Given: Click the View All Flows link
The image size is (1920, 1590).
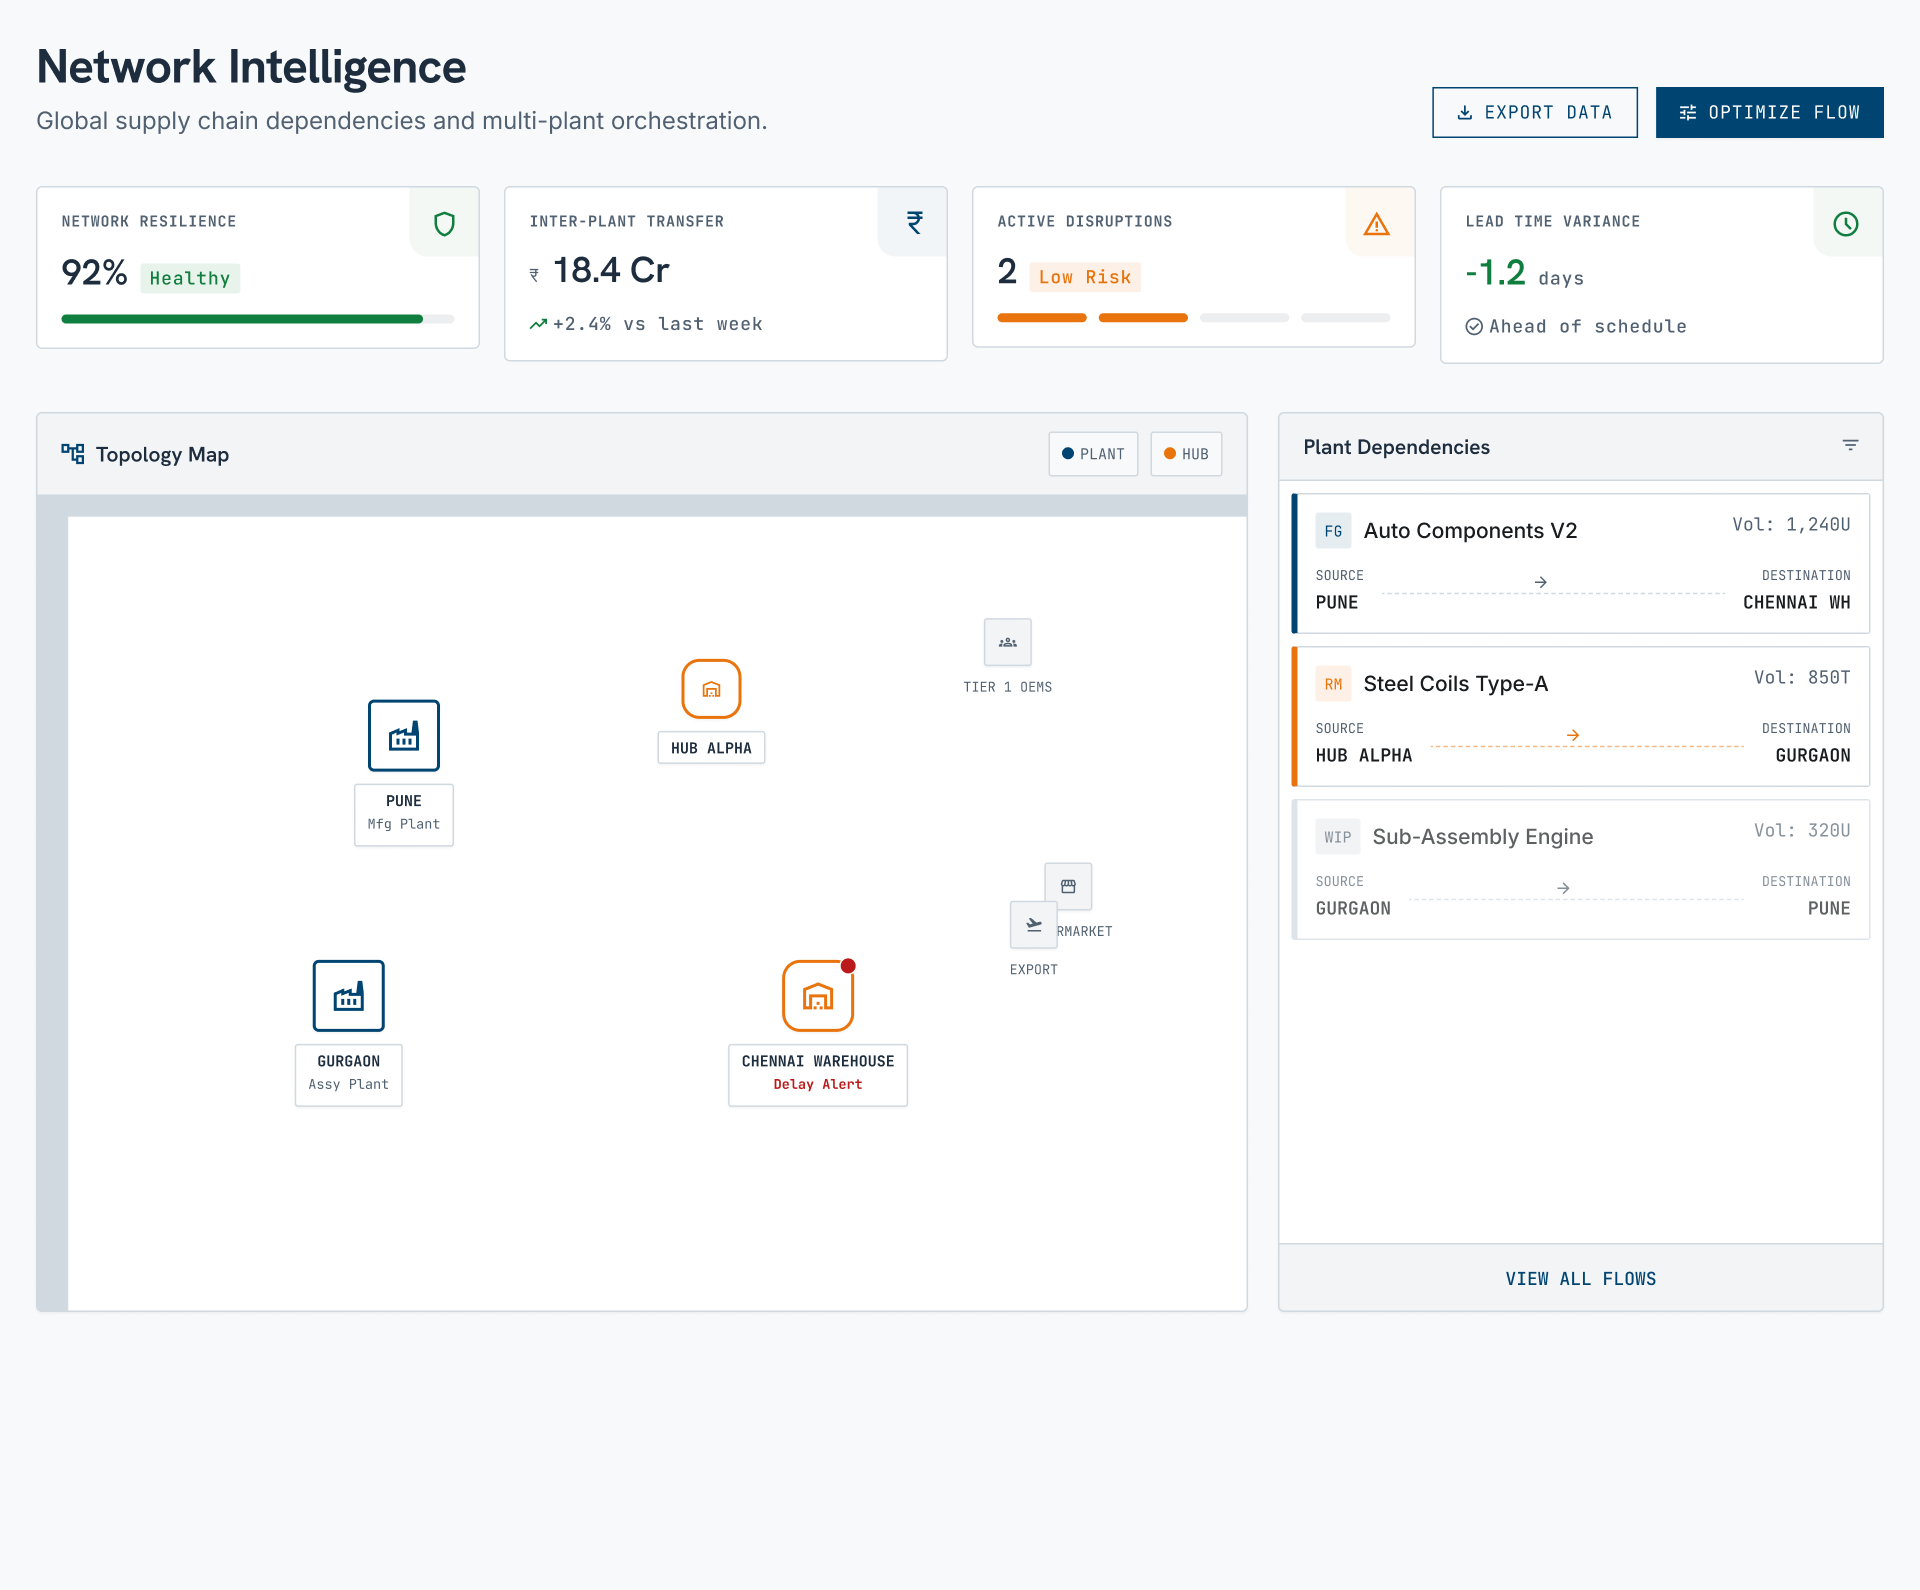Looking at the screenshot, I should coord(1581,1279).
